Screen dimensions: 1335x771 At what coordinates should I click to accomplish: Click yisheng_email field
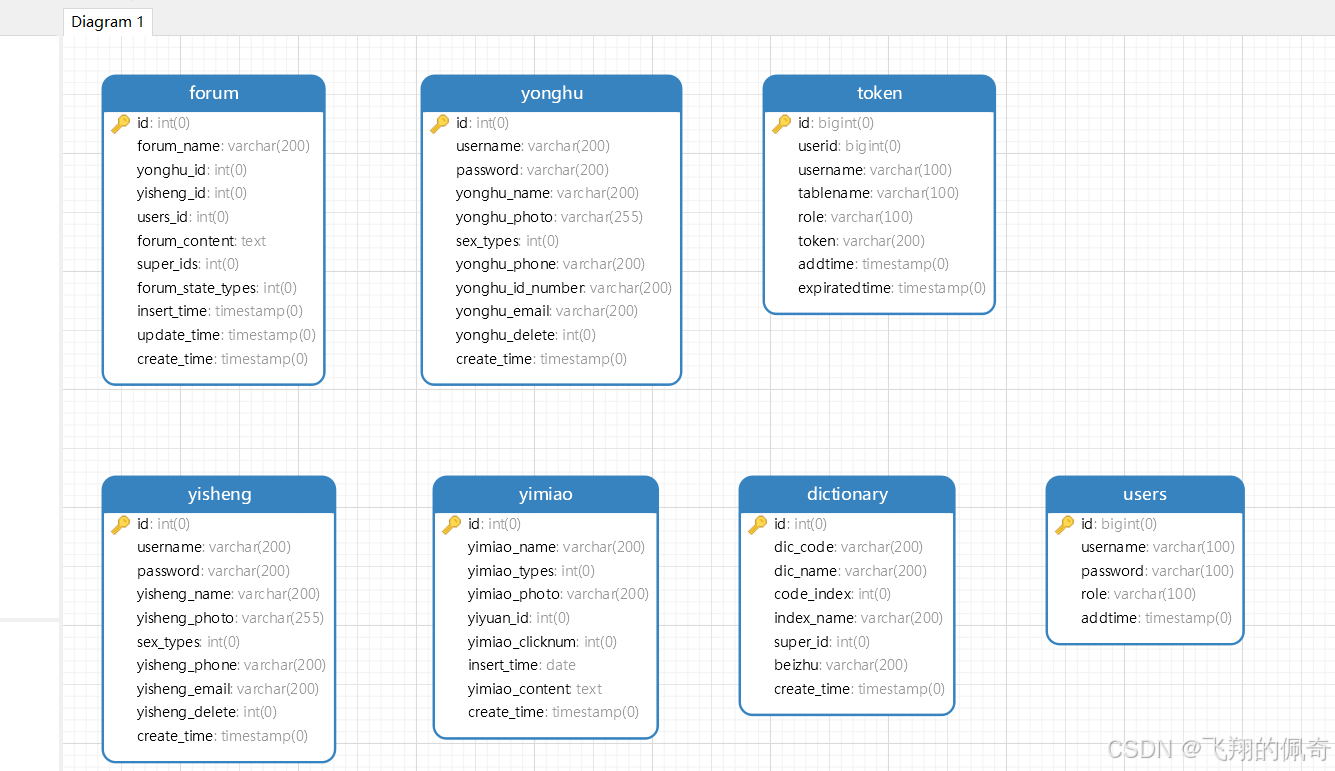point(228,689)
